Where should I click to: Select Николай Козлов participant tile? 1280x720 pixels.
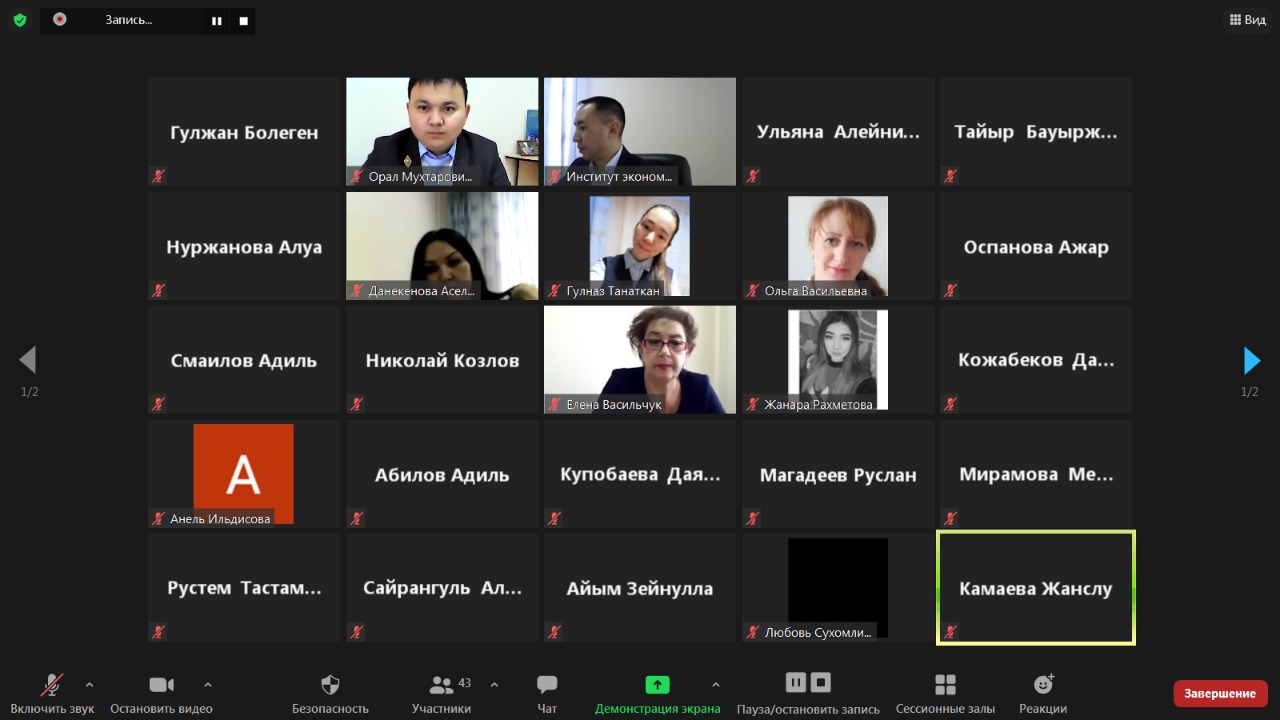[x=442, y=360]
